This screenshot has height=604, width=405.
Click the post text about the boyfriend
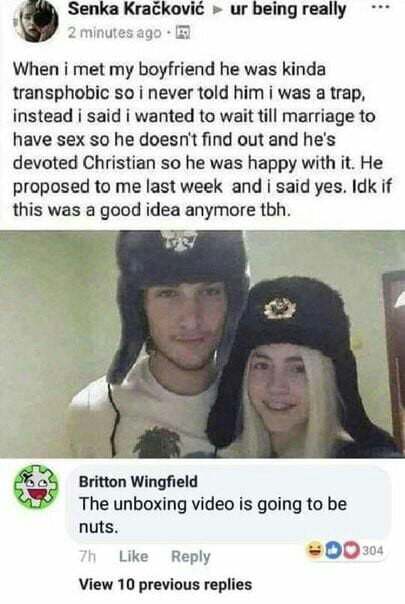coord(202,140)
